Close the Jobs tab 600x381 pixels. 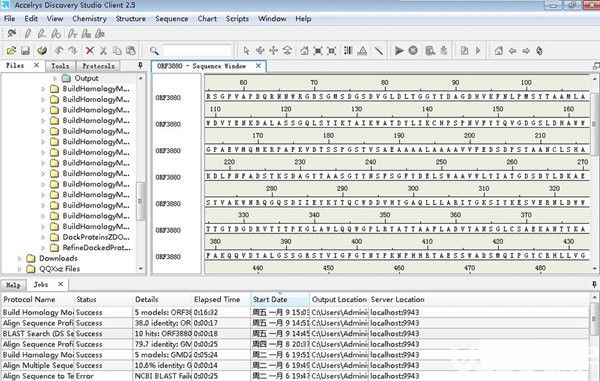coord(60,284)
